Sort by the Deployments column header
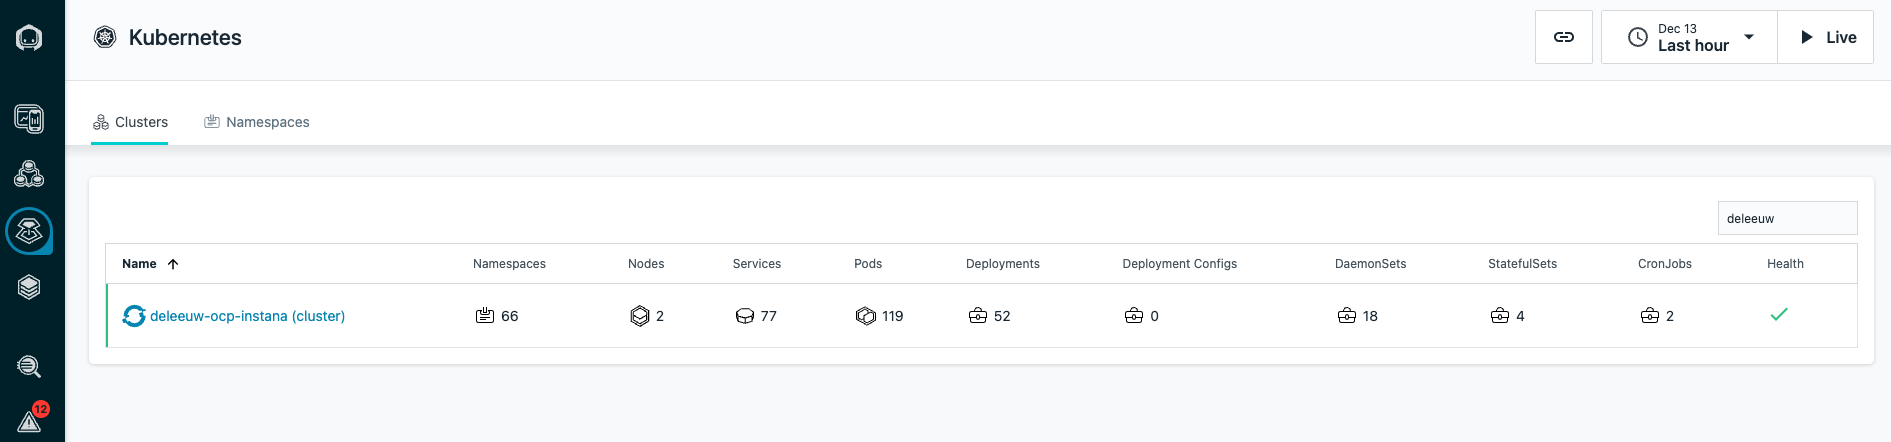 click(x=1003, y=264)
